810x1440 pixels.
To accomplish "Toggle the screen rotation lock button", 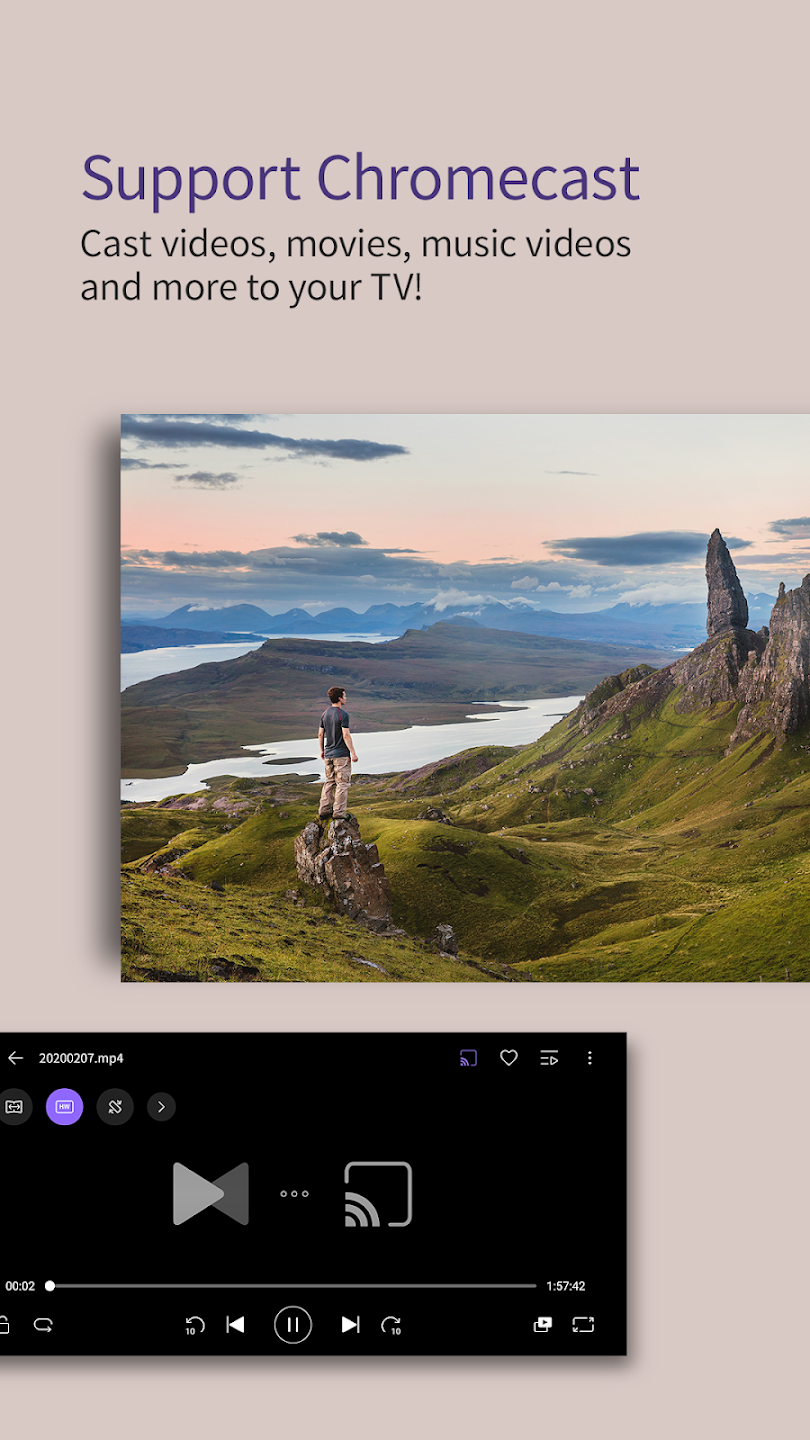I will [x=115, y=1107].
